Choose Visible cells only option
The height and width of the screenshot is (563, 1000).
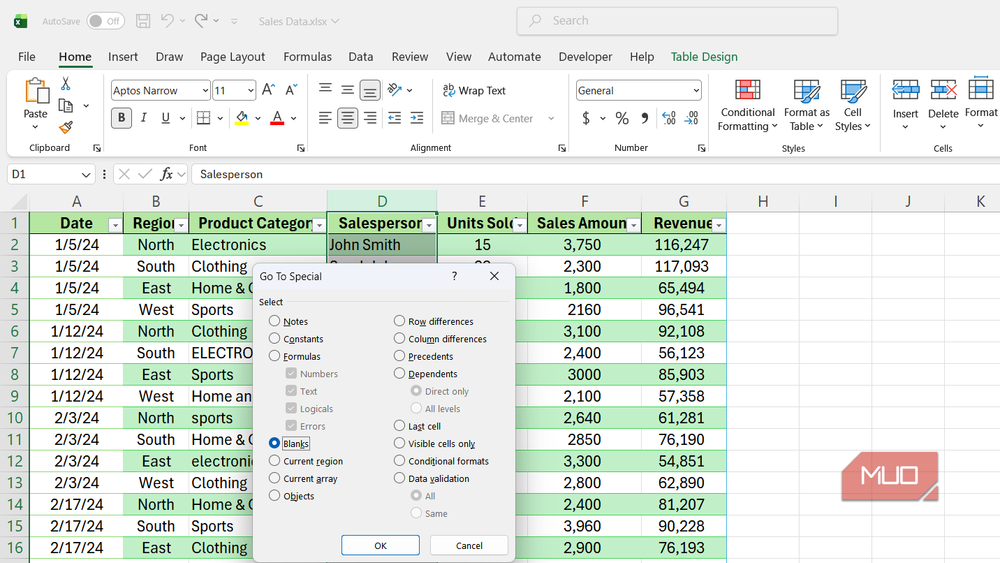(x=399, y=442)
